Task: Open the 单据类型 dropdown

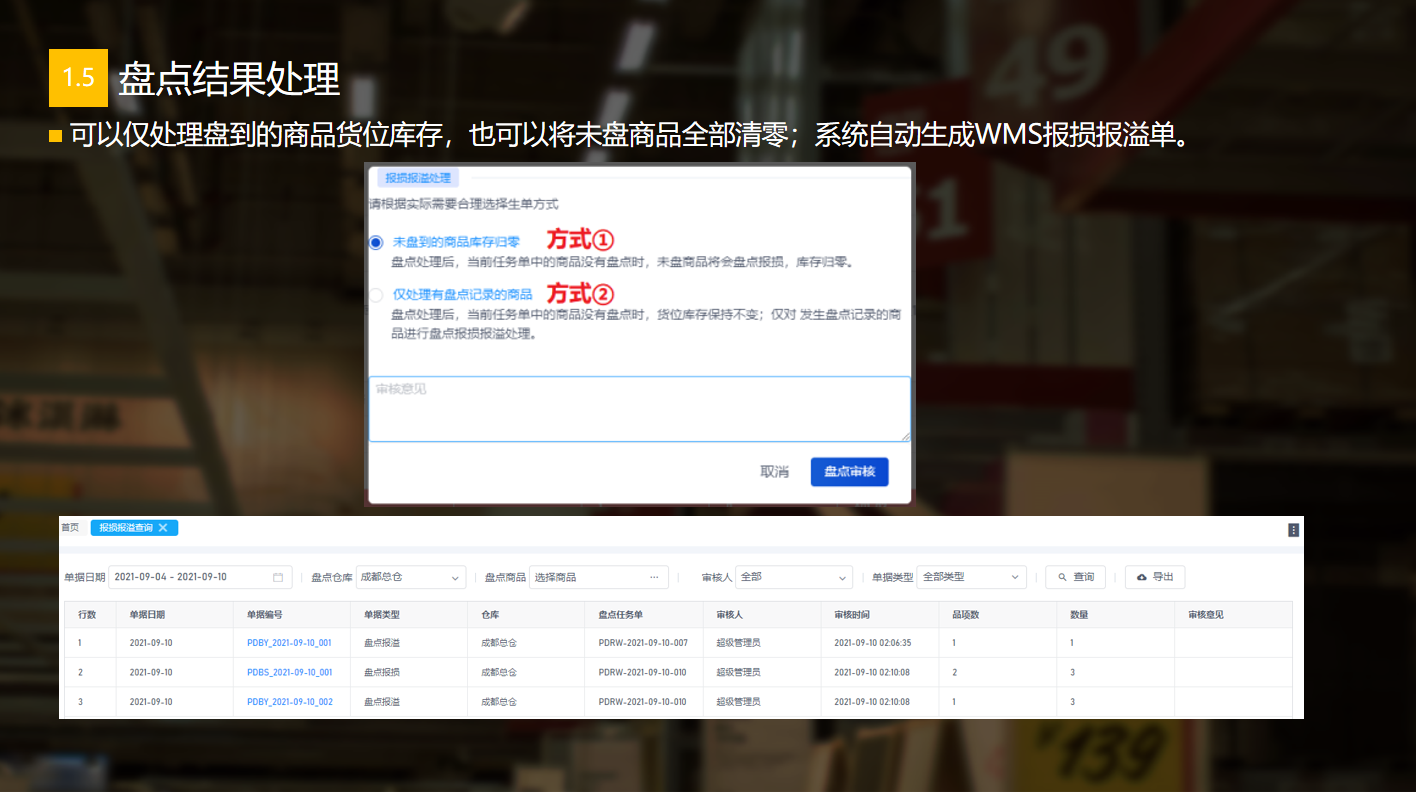Action: point(971,577)
